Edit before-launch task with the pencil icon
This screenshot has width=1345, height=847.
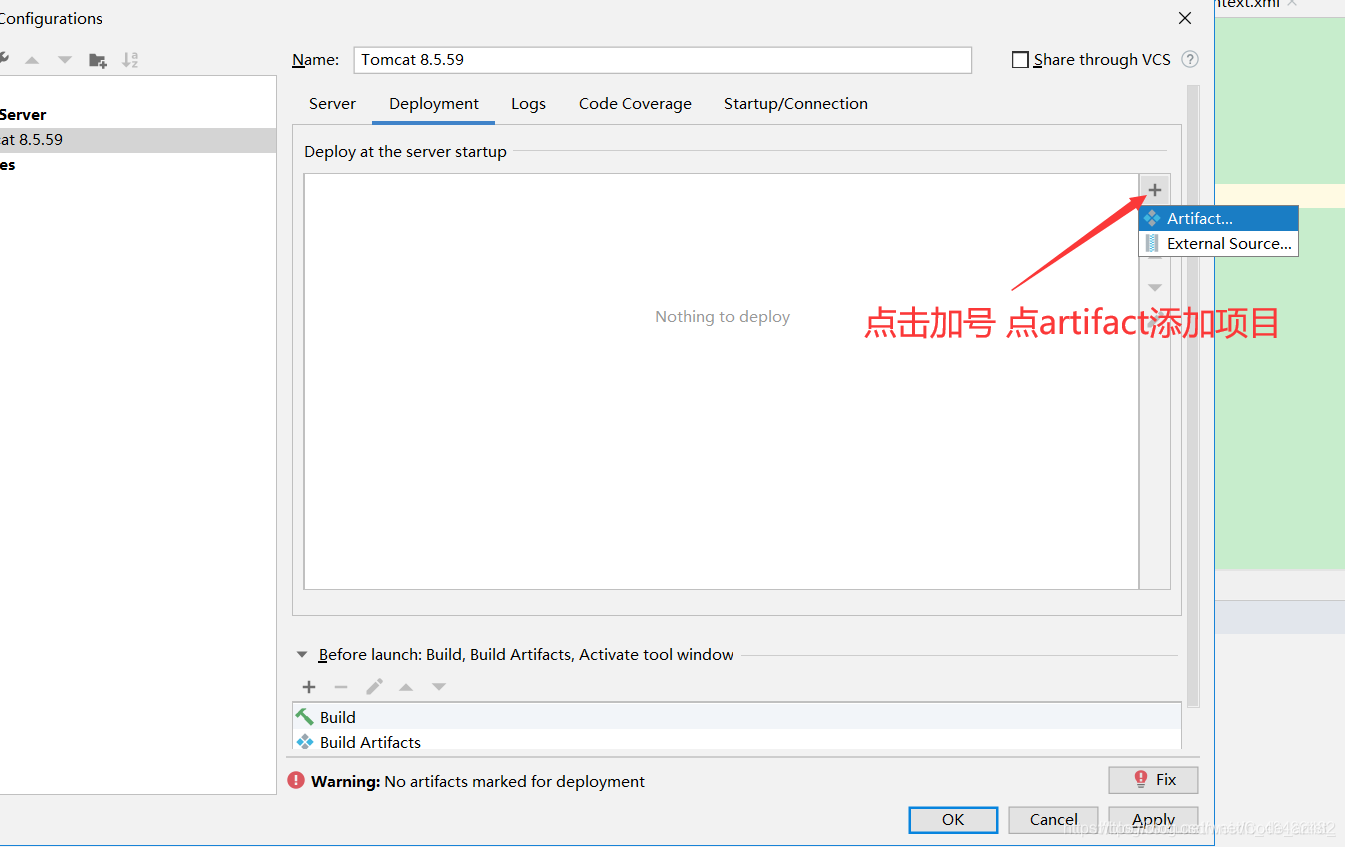point(374,687)
